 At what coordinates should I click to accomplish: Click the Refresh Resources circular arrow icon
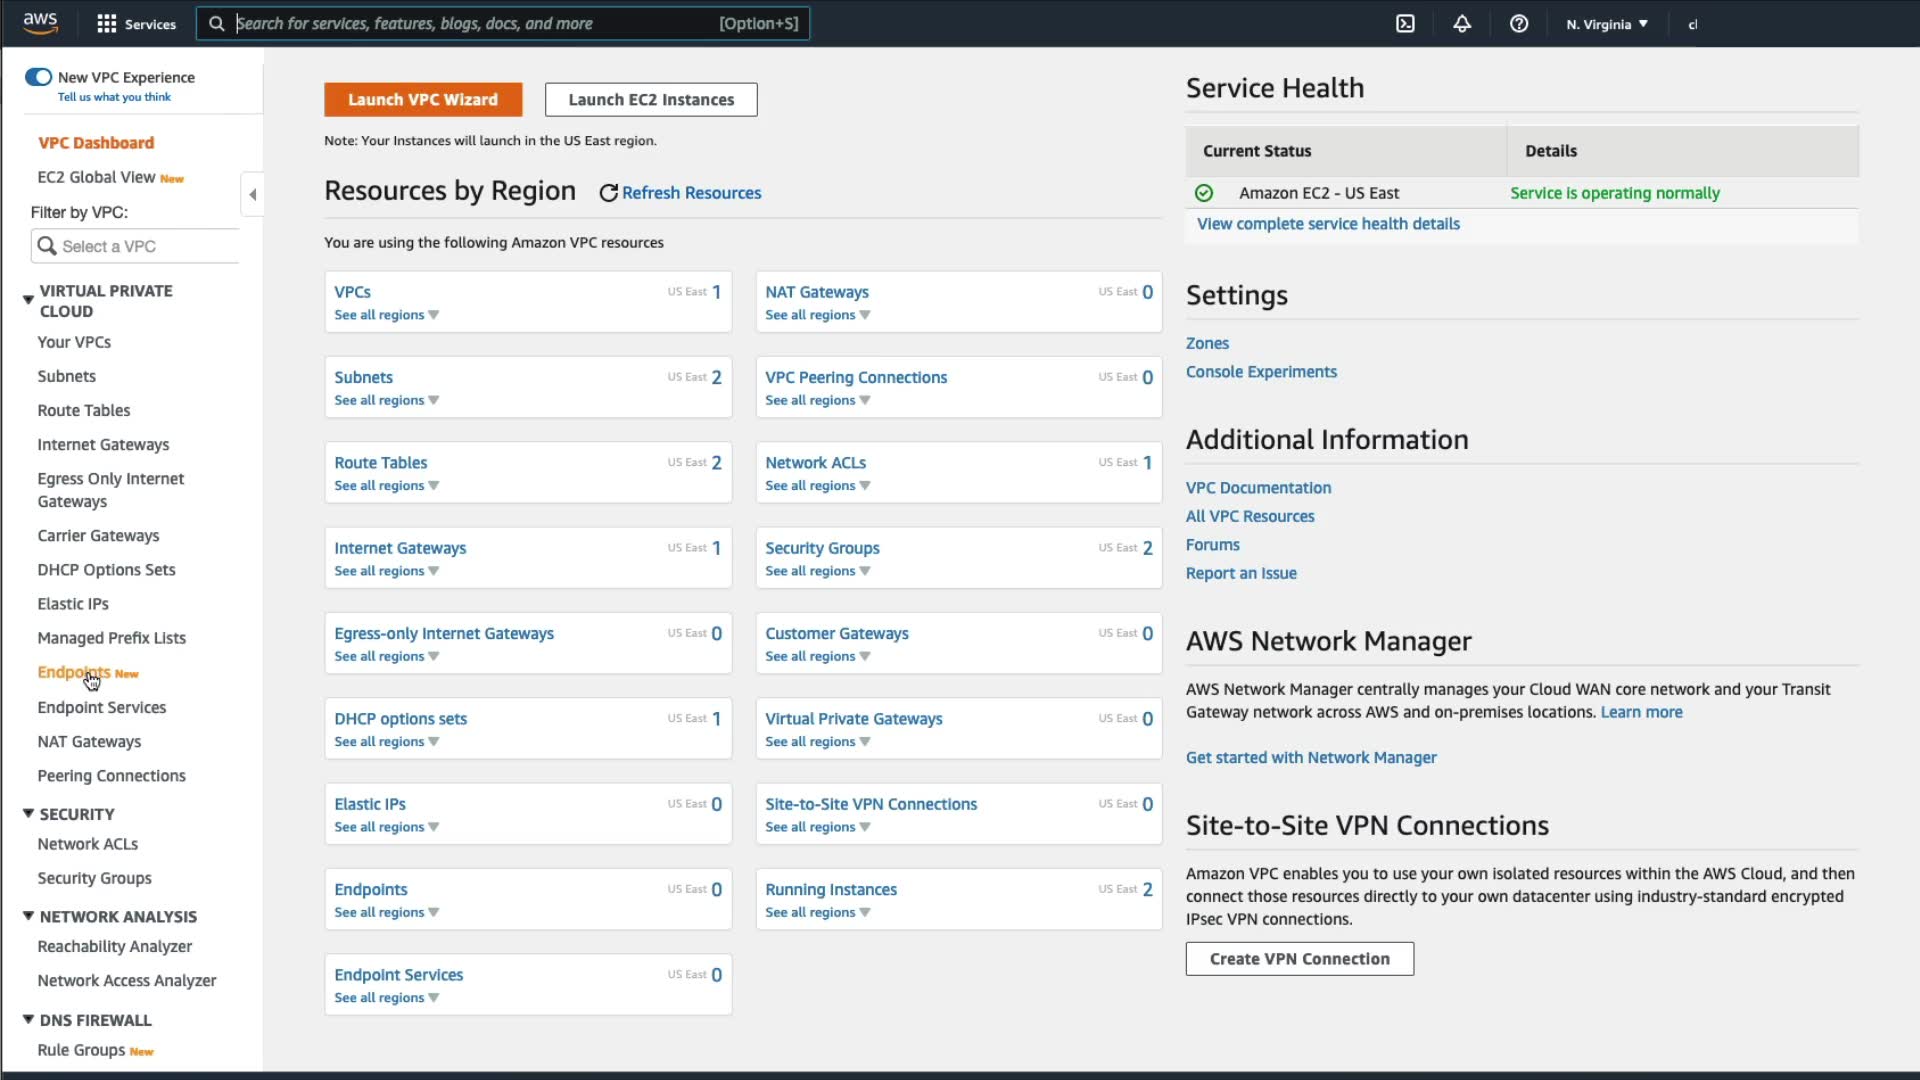coord(608,193)
